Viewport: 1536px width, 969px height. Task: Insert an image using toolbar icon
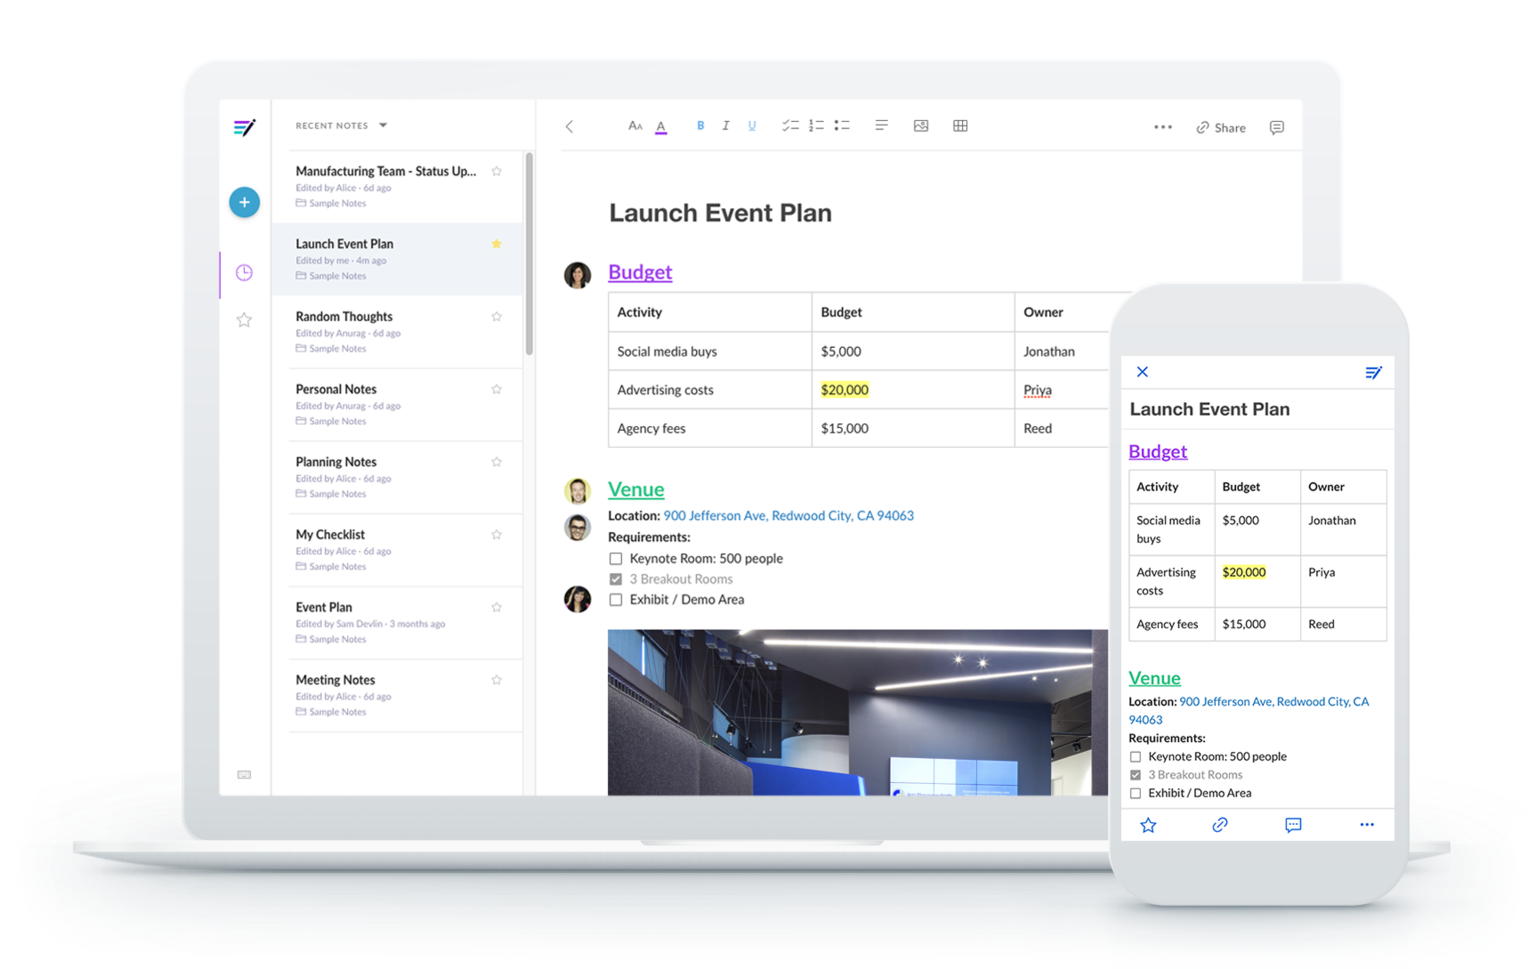pos(921,126)
